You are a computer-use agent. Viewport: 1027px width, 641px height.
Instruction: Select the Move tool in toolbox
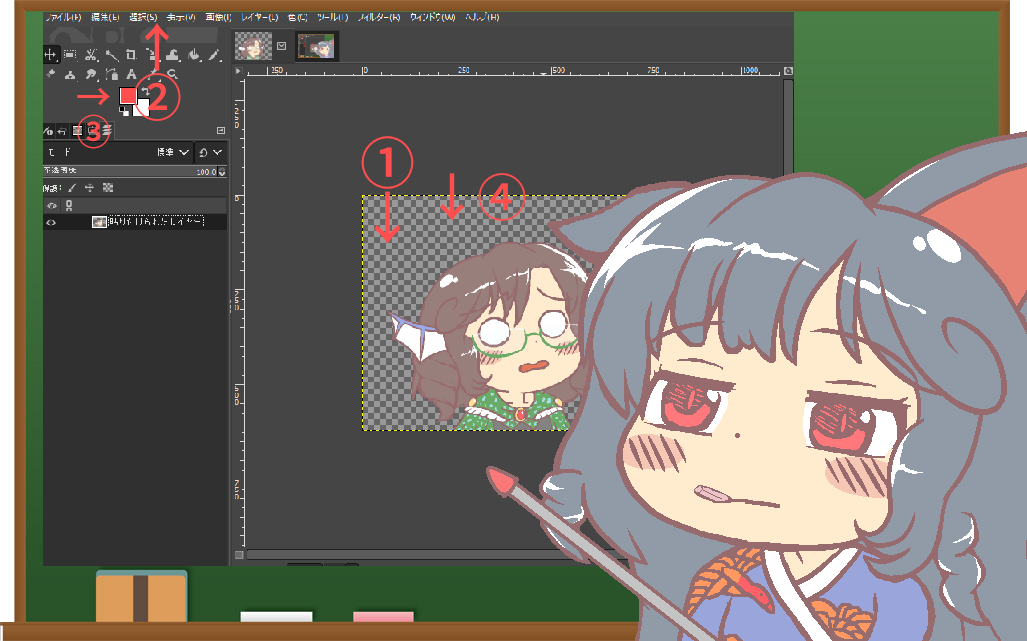click(x=50, y=55)
